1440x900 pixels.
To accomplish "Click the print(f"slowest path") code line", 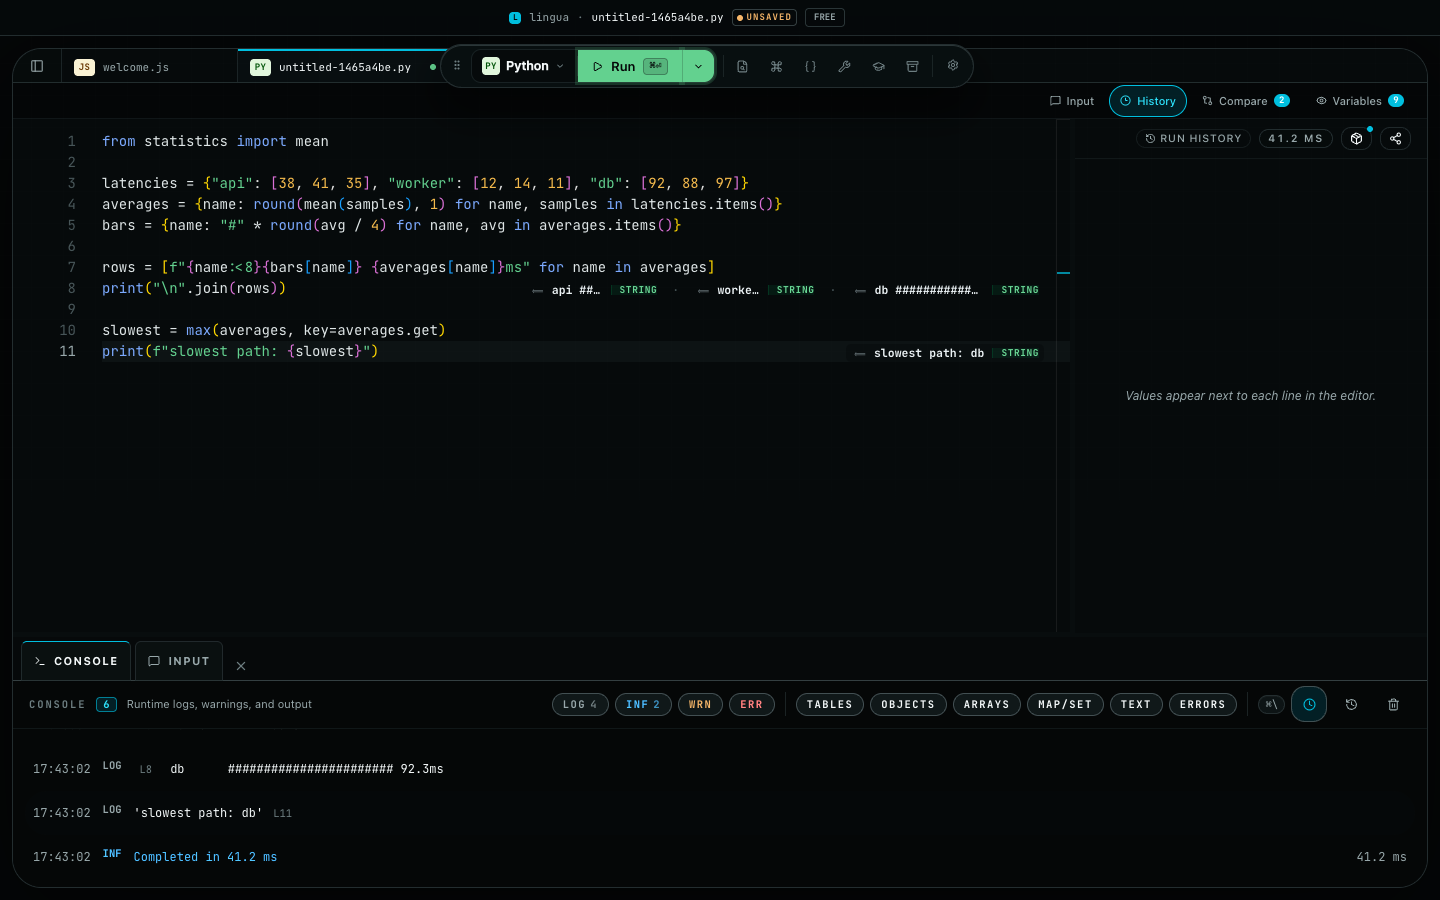I will (240, 351).
